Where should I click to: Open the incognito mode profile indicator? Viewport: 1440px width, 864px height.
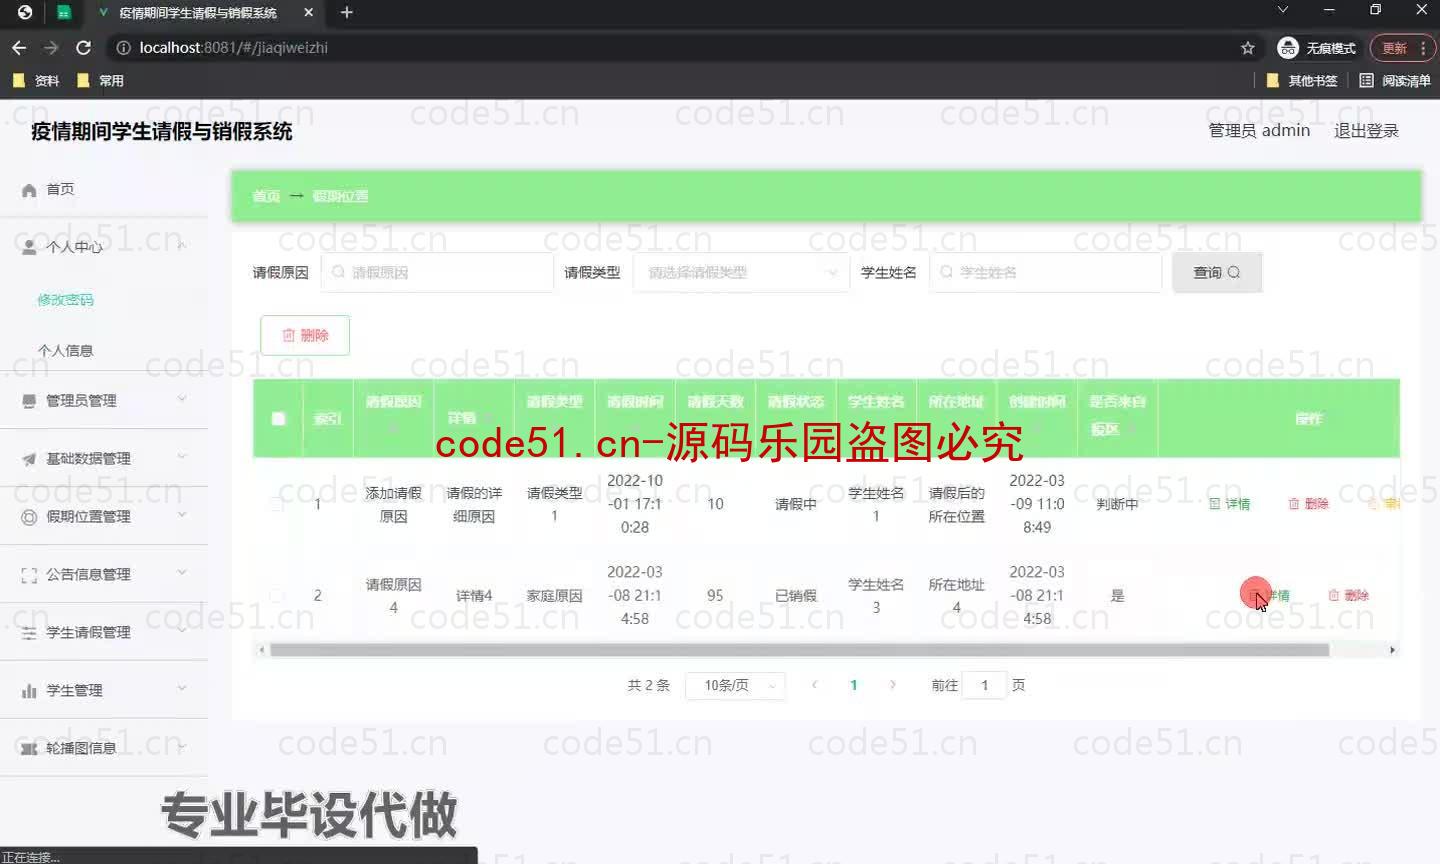(1317, 48)
